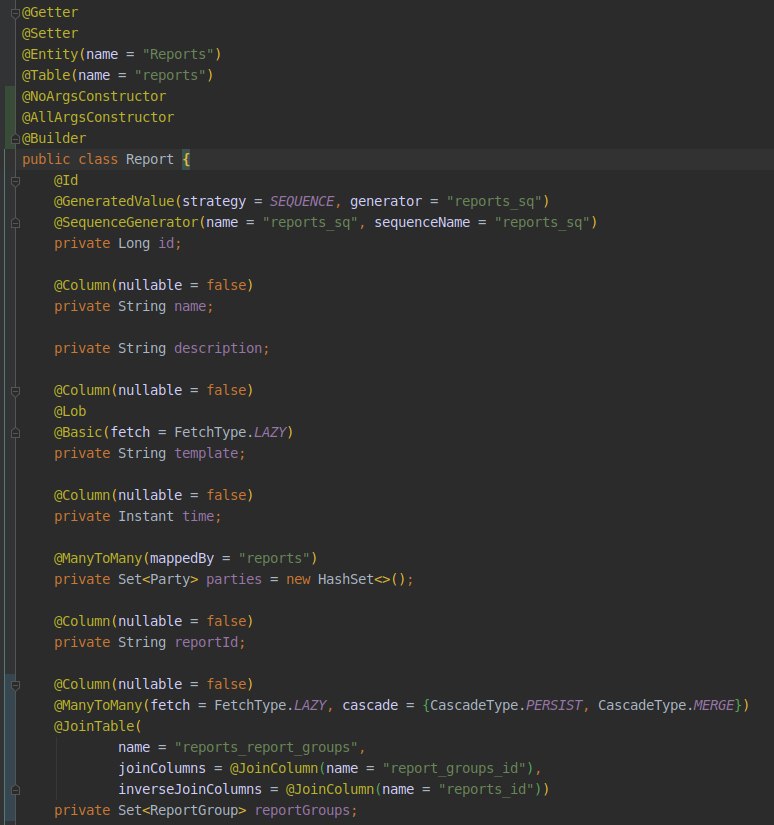774x825 pixels.
Task: Click the @JoinTable annotation
Action: coord(94,727)
